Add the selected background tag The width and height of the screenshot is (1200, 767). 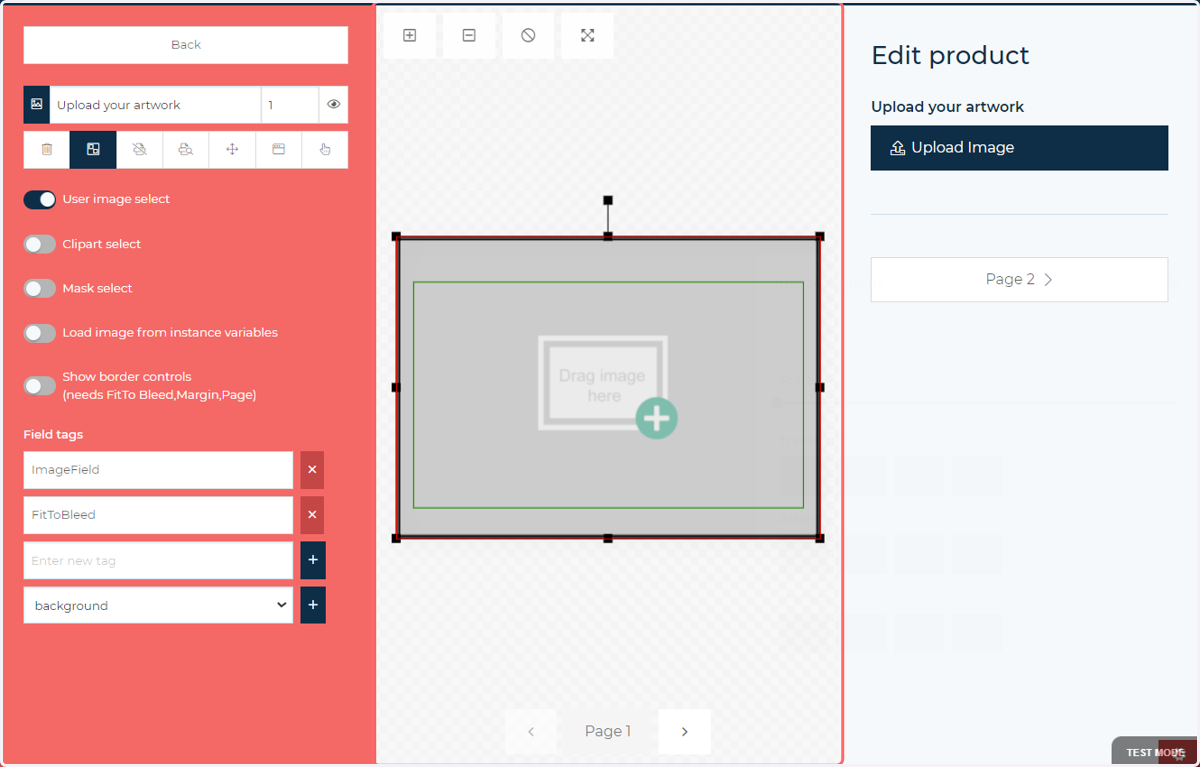click(x=313, y=605)
